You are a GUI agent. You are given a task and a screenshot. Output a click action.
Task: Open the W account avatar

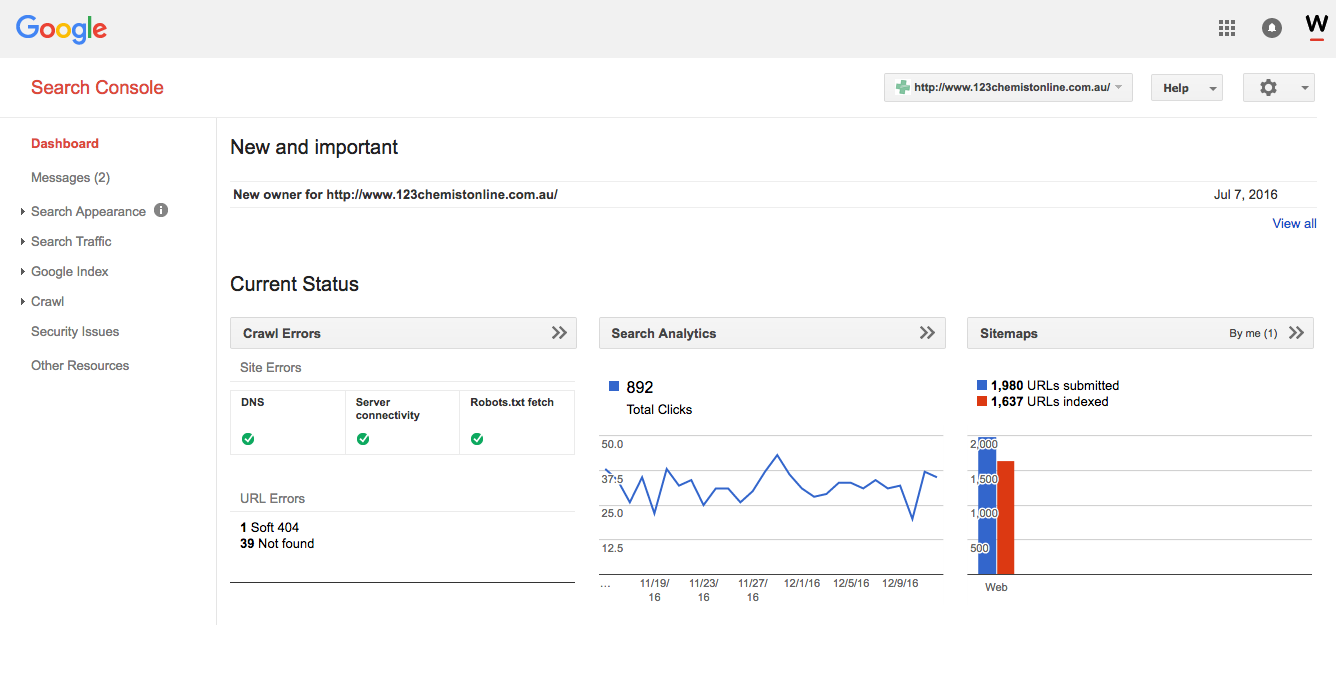pyautogui.click(x=1317, y=27)
